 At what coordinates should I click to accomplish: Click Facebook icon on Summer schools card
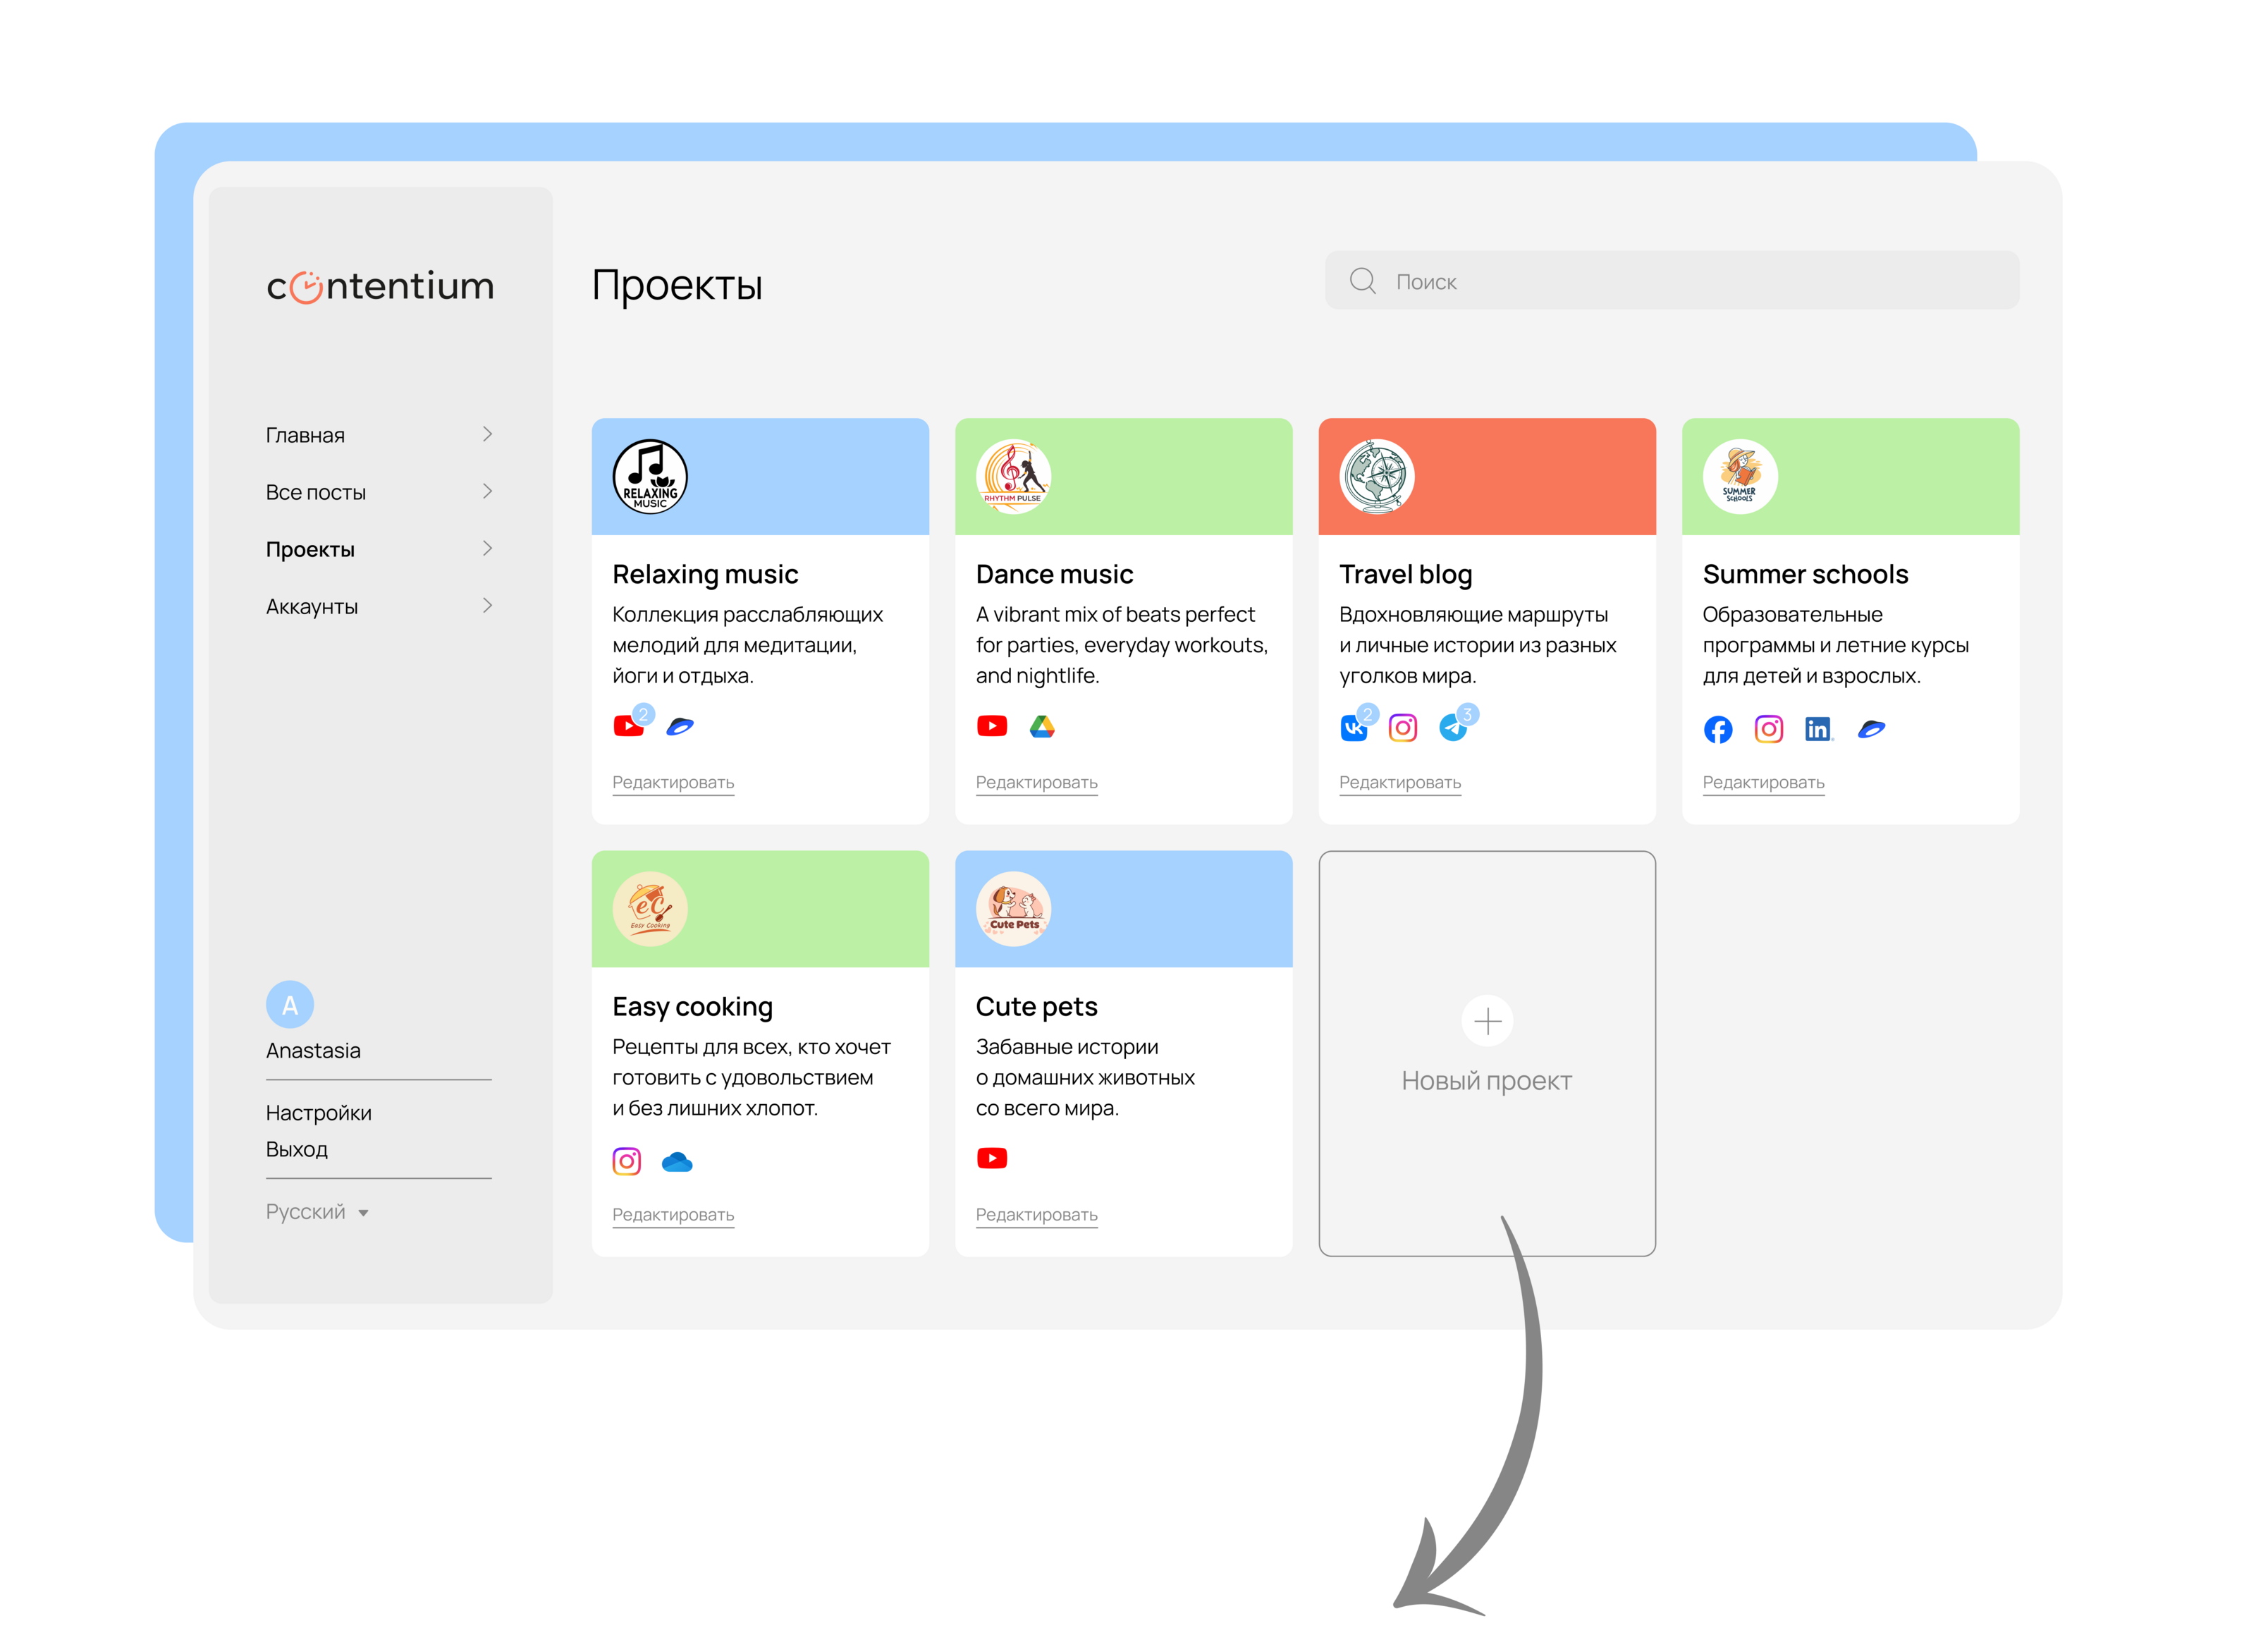pyautogui.click(x=1717, y=730)
